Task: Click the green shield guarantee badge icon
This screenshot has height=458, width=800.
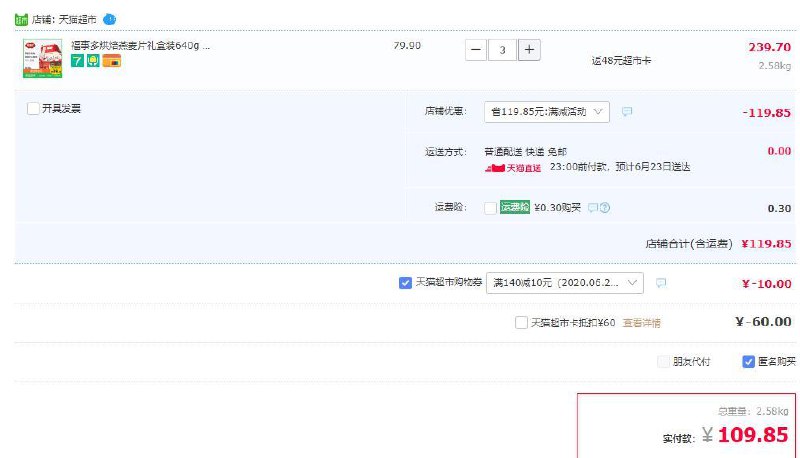Action: 93,61
